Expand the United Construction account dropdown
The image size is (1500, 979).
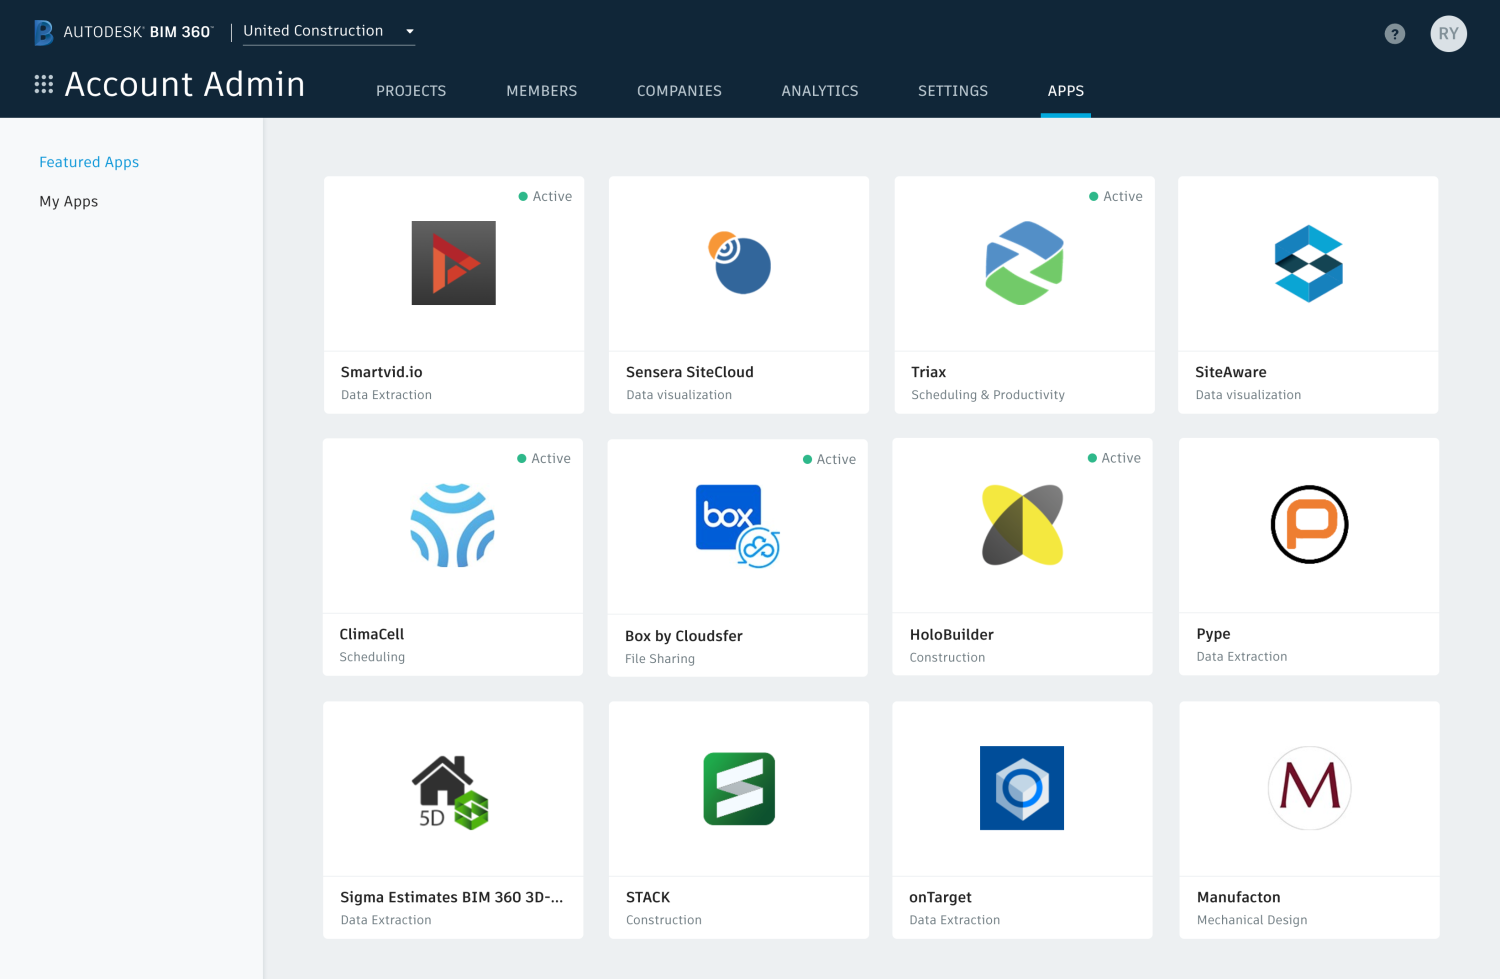[x=329, y=31]
